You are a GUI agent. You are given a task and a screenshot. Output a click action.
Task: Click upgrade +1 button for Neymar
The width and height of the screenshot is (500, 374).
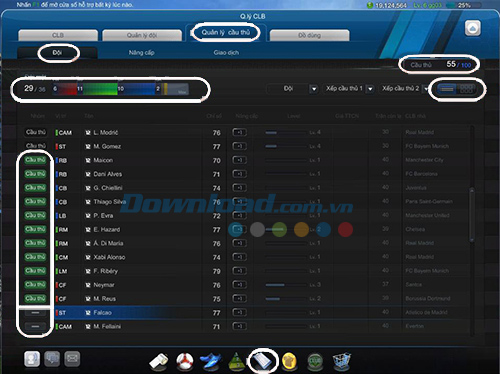pyautogui.click(x=239, y=285)
